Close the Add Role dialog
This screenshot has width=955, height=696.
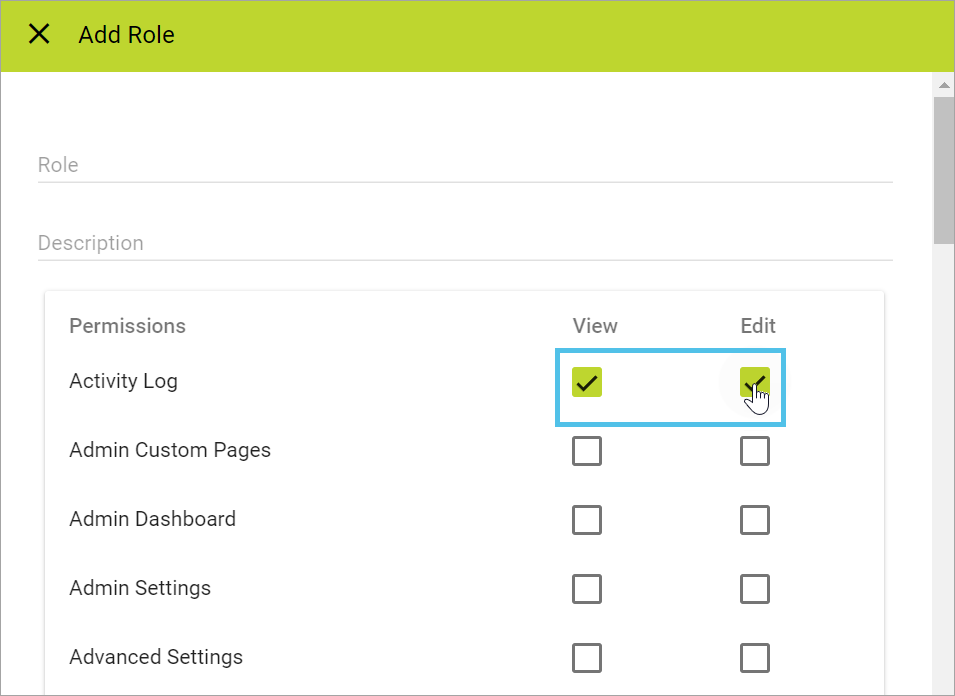coord(39,33)
